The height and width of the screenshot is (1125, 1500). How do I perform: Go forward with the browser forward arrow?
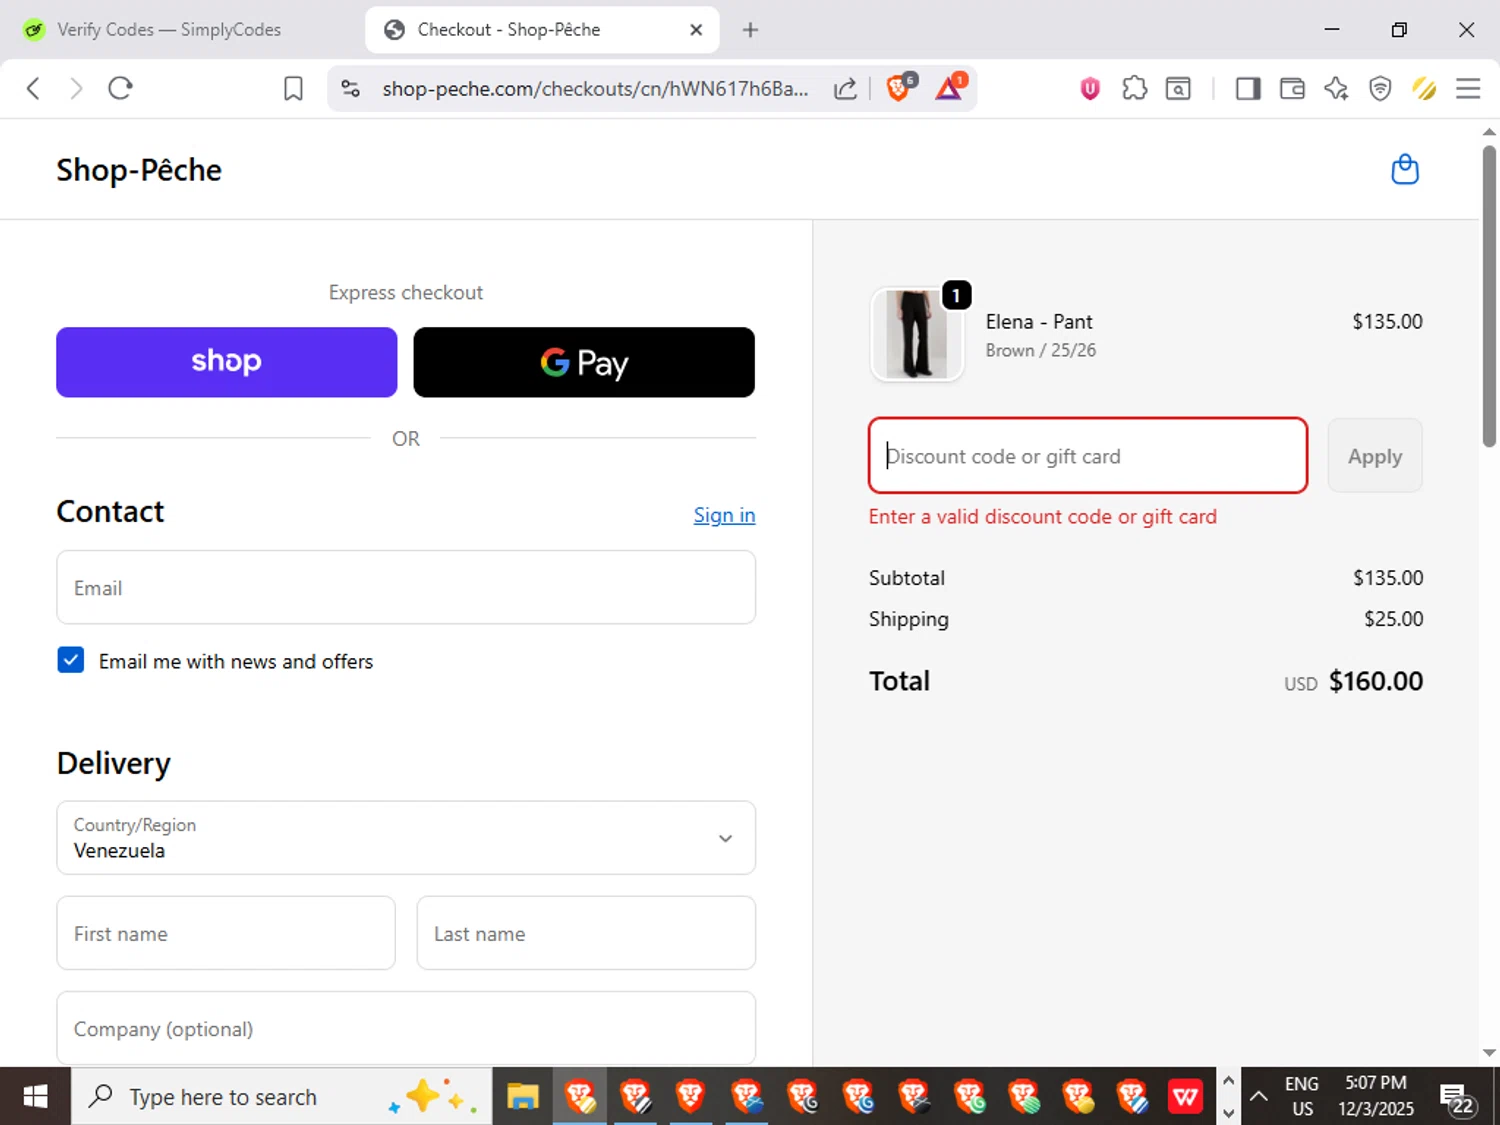tap(76, 89)
